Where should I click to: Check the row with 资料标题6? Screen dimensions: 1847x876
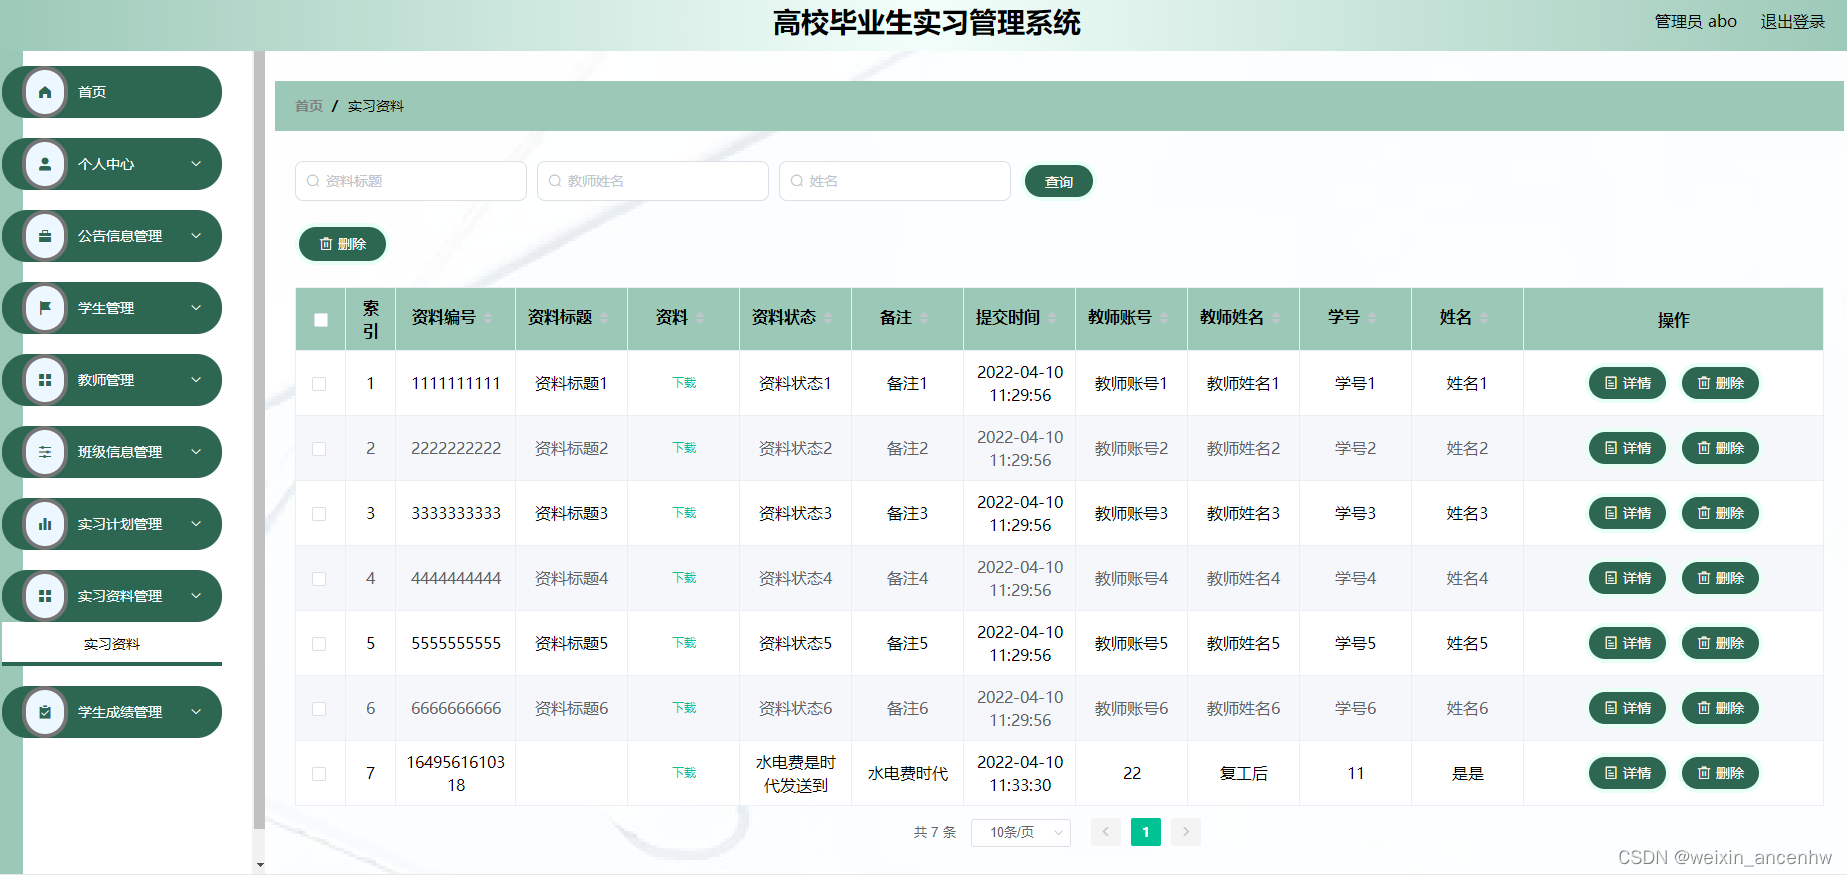(x=319, y=709)
